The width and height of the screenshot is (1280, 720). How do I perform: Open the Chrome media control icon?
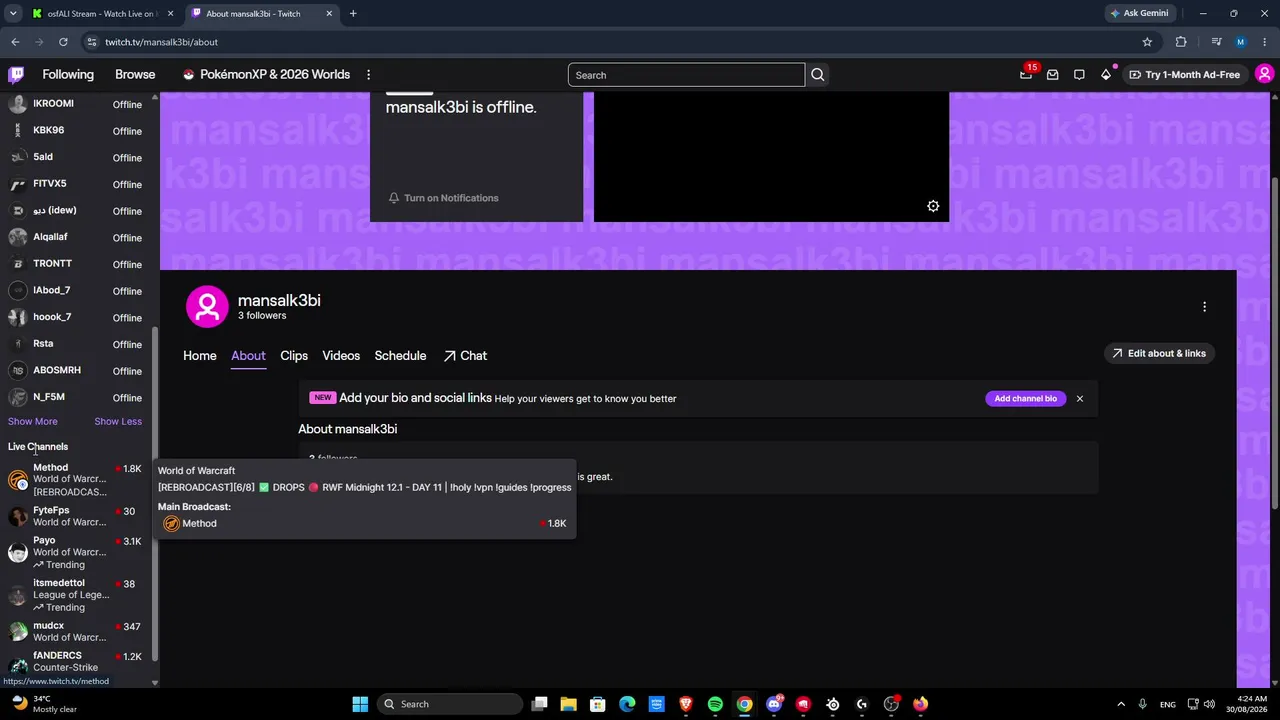1216,42
